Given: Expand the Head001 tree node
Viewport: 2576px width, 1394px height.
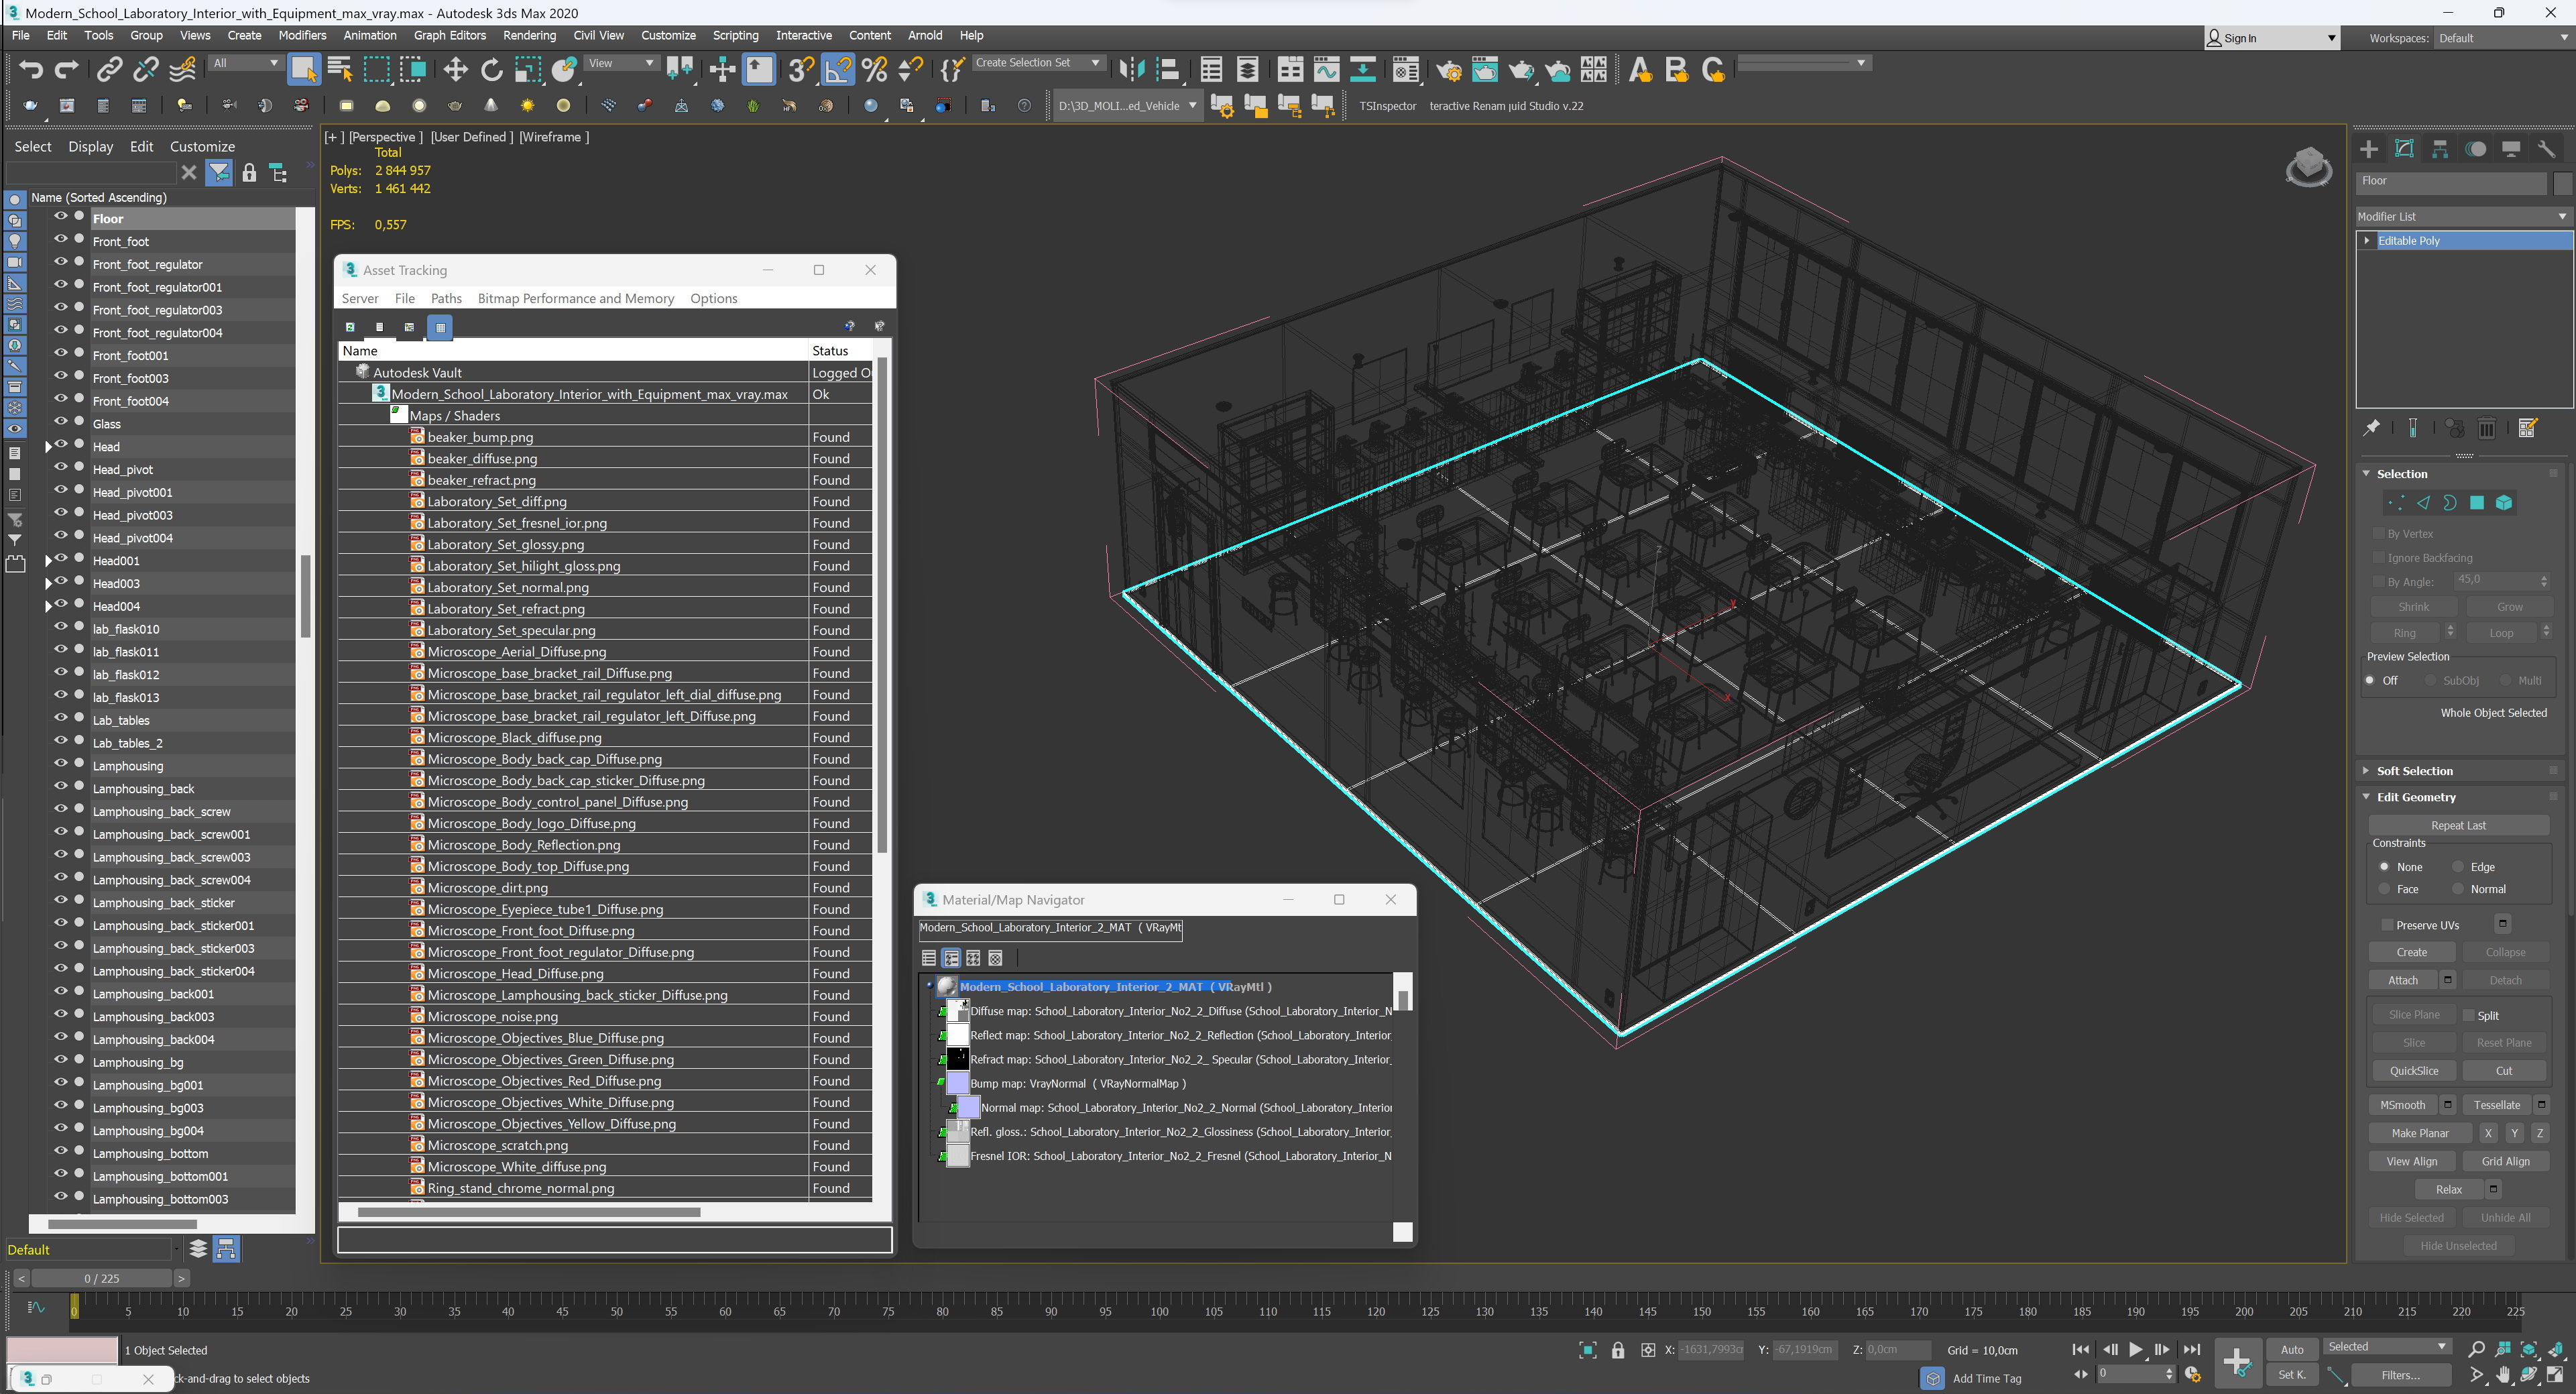Looking at the screenshot, I should (x=48, y=561).
